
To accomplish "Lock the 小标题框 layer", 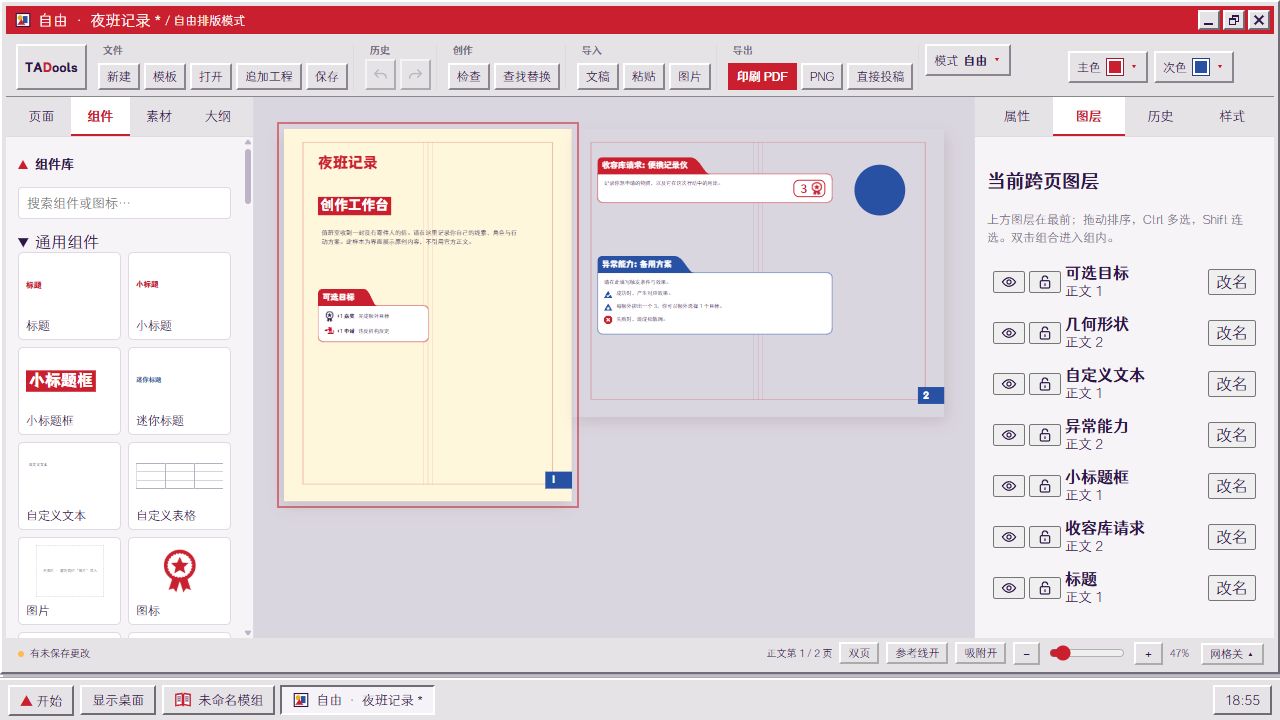I will pyautogui.click(x=1045, y=486).
